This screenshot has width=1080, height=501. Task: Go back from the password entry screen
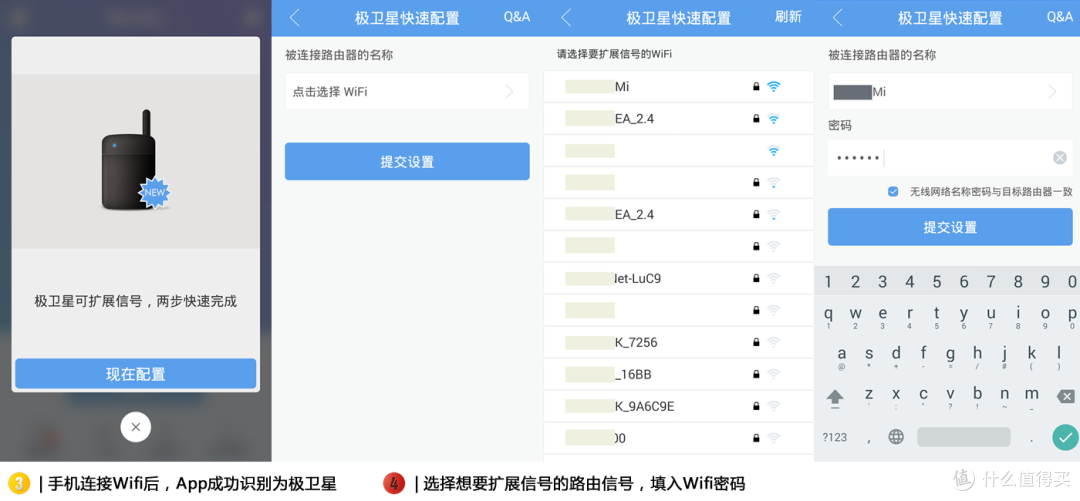[838, 18]
